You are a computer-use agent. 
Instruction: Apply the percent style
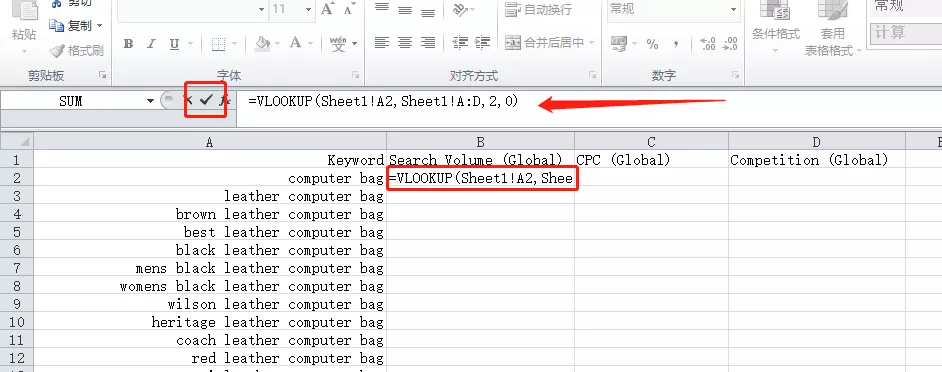652,43
